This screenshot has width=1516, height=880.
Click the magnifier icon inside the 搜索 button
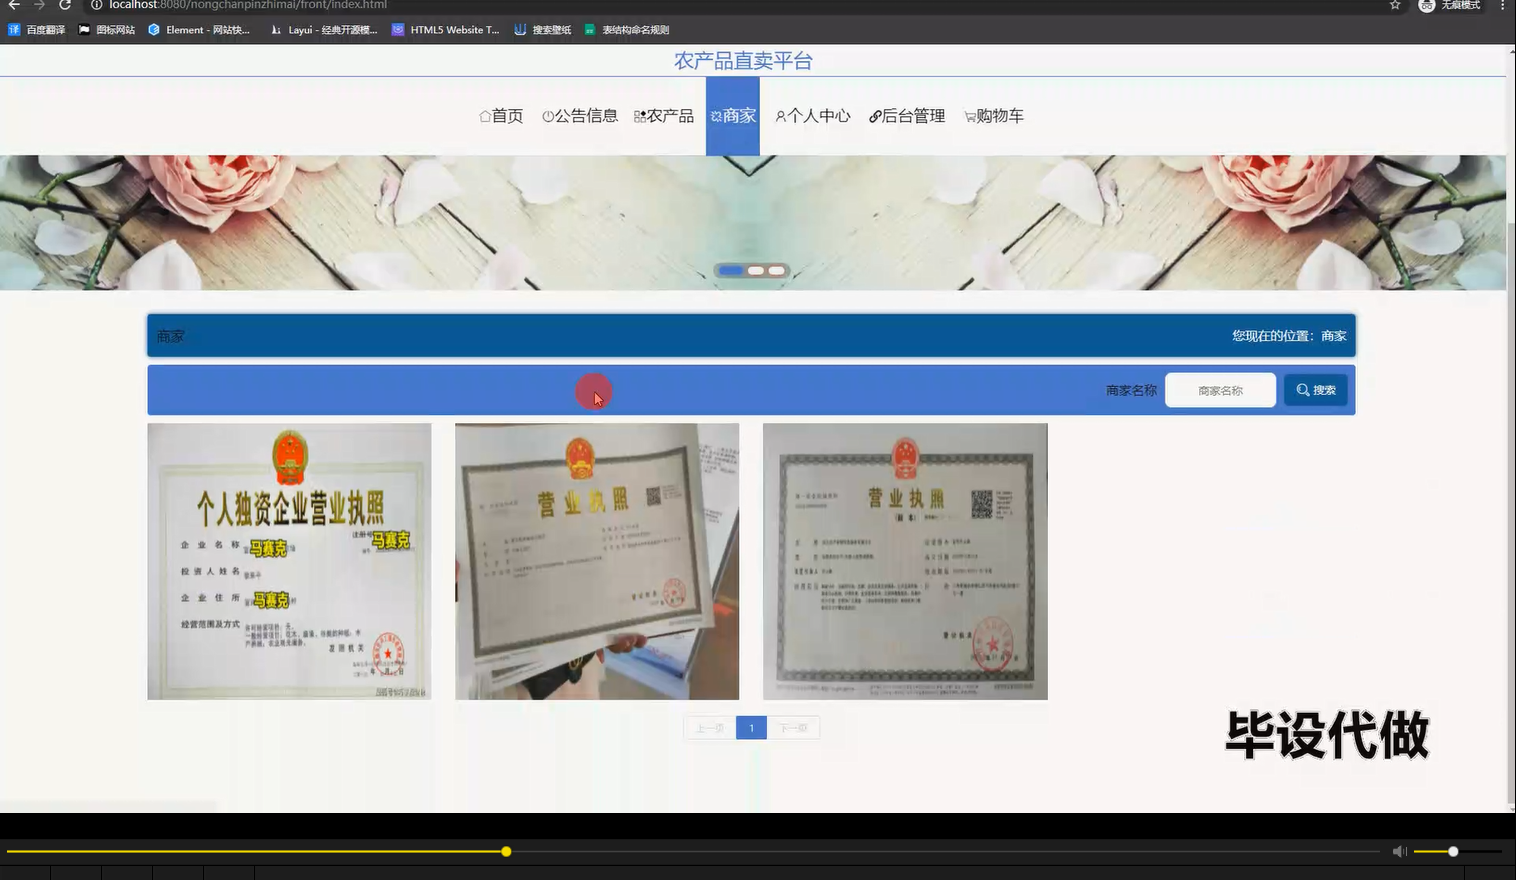1301,389
